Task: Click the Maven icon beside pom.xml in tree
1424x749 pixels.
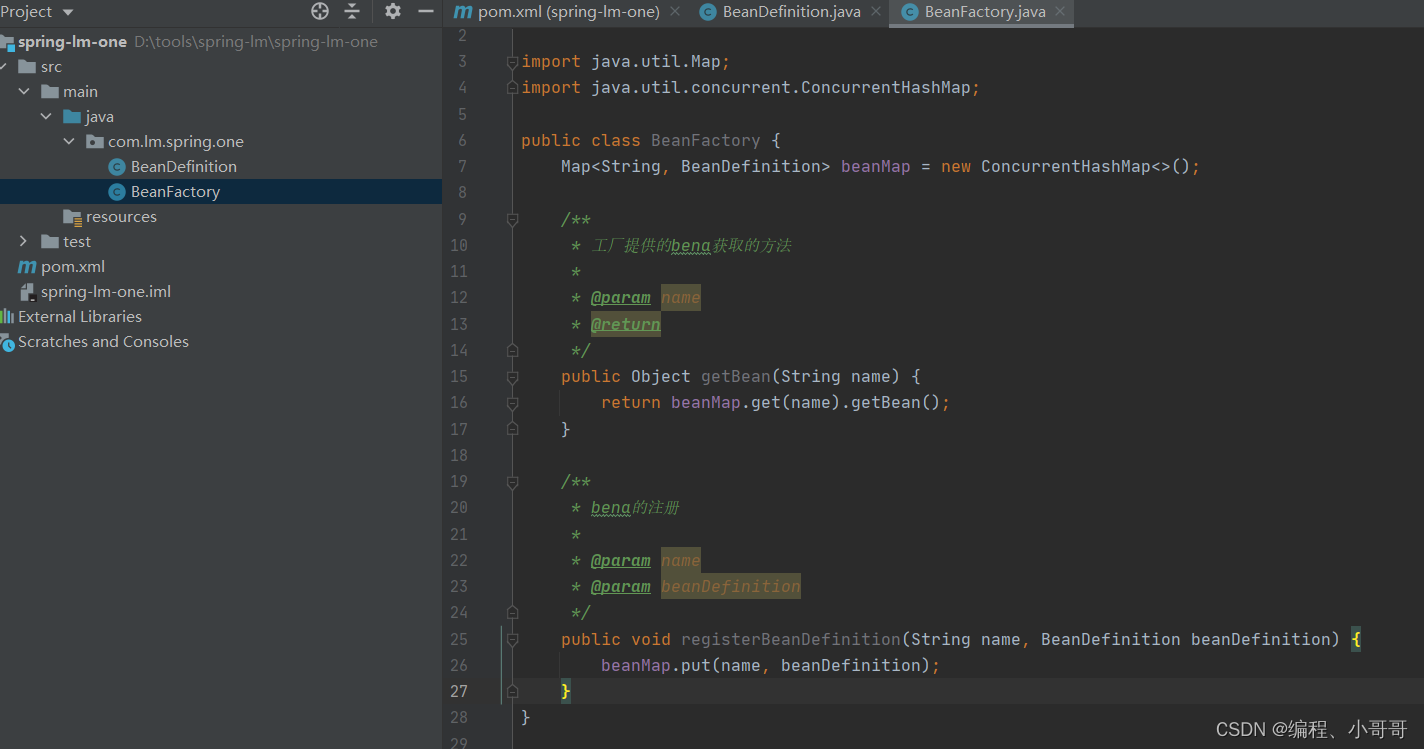Action: 27,267
